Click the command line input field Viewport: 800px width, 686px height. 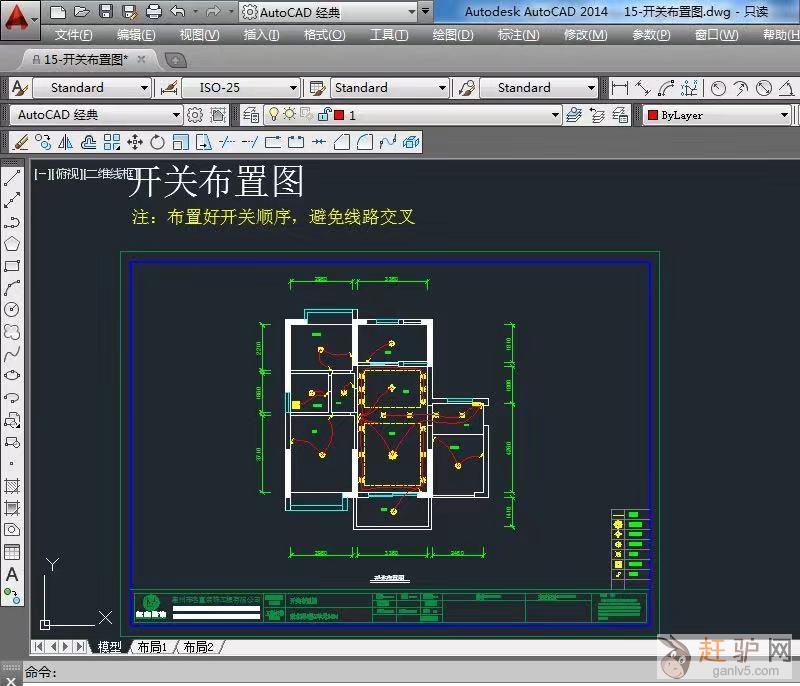(400, 673)
